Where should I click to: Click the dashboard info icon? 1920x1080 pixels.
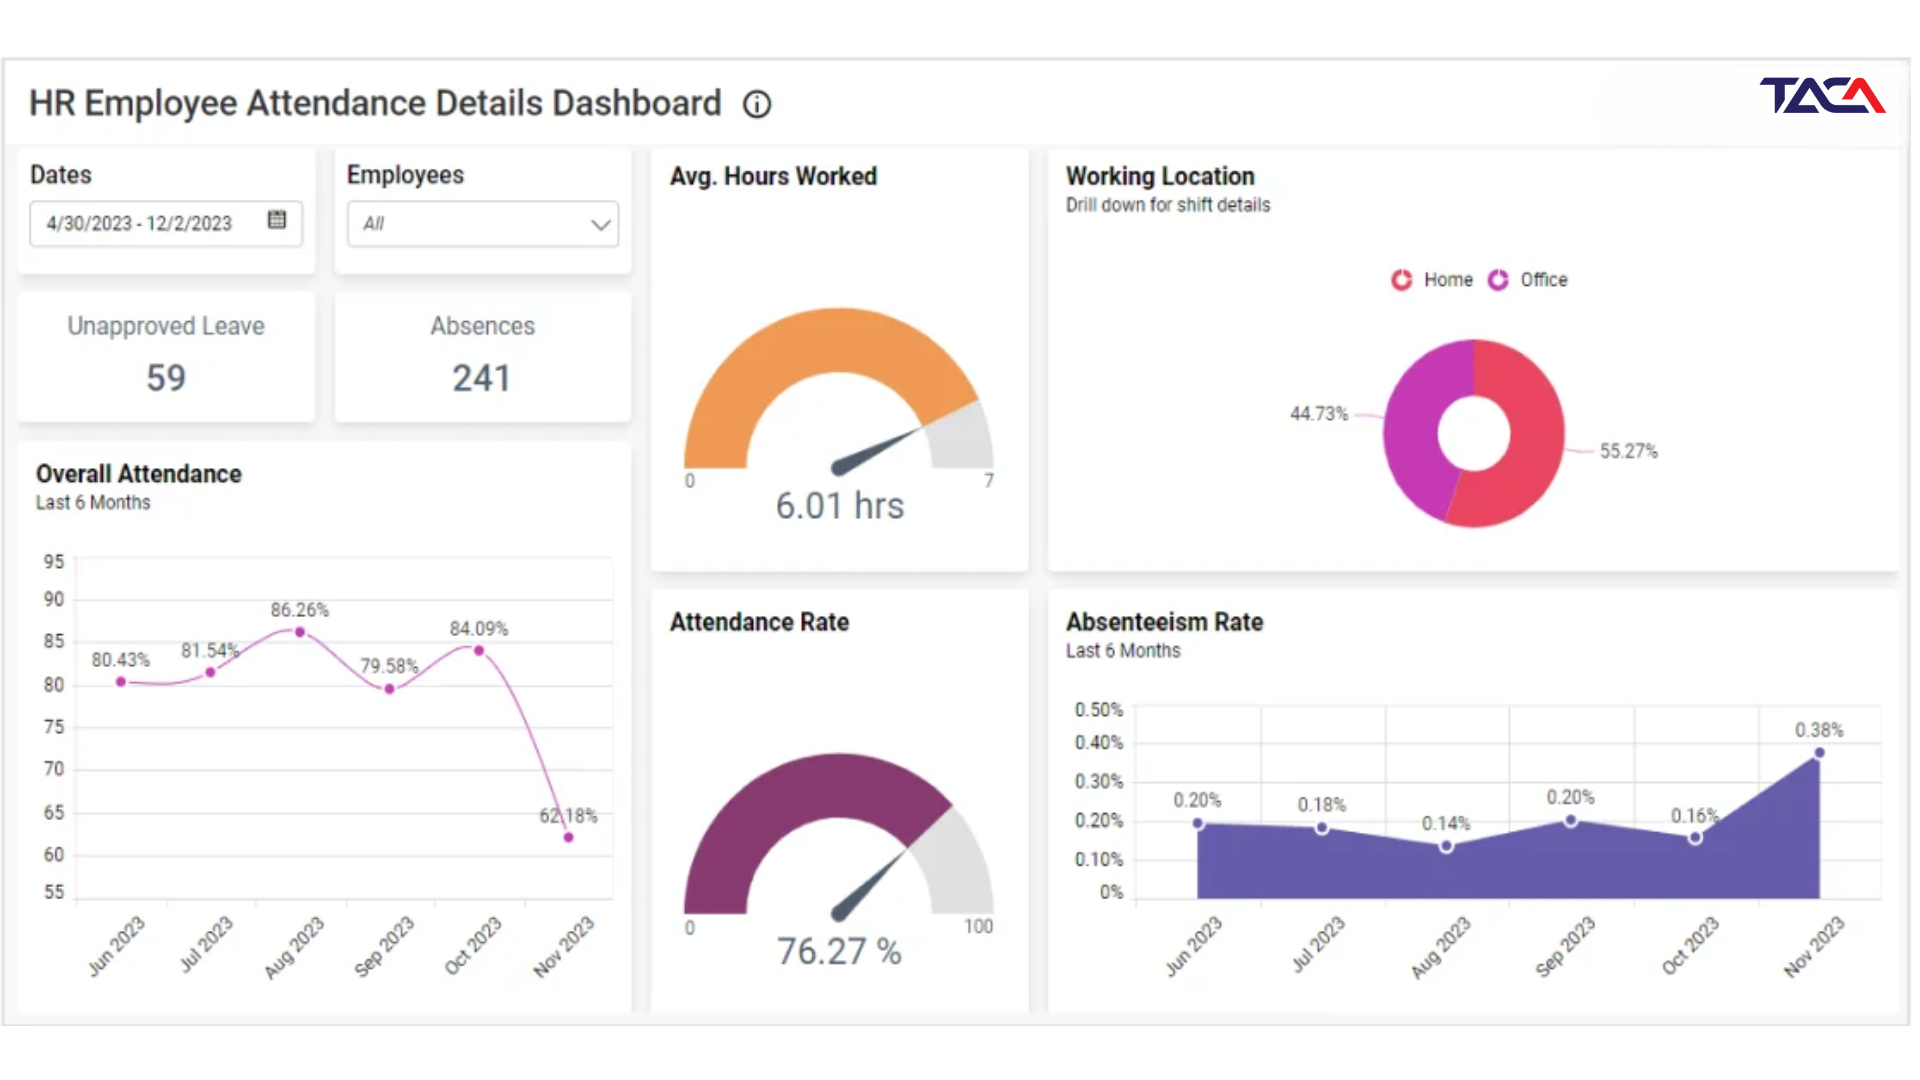[x=757, y=104]
